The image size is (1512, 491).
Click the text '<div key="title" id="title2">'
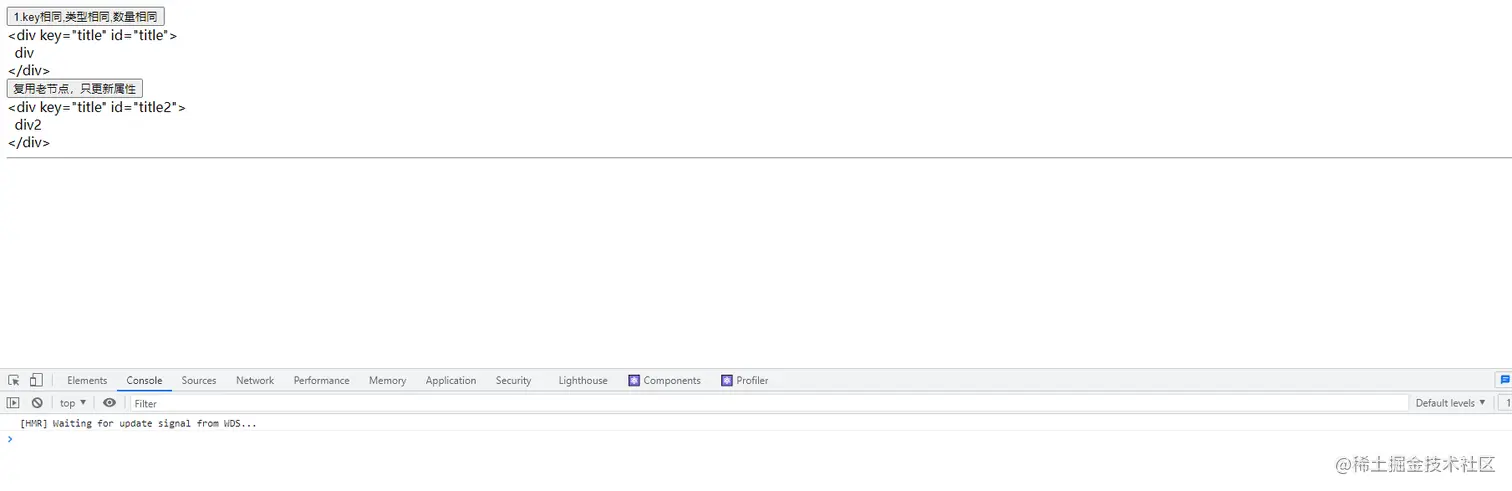[x=97, y=107]
